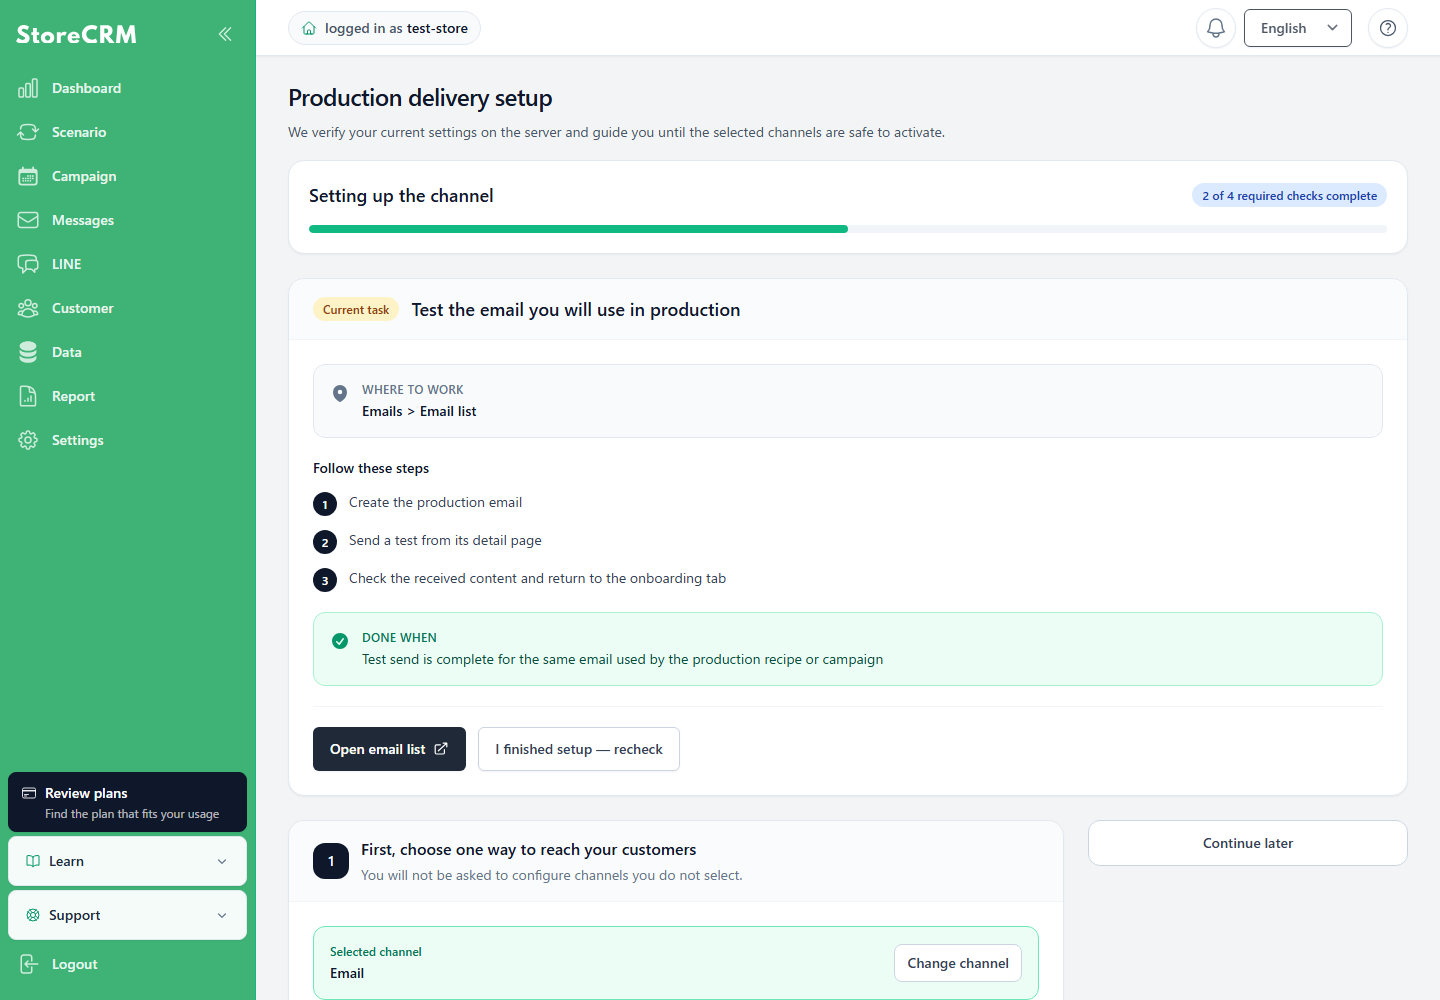
Task: Click the Settings gear icon
Action: coord(28,440)
